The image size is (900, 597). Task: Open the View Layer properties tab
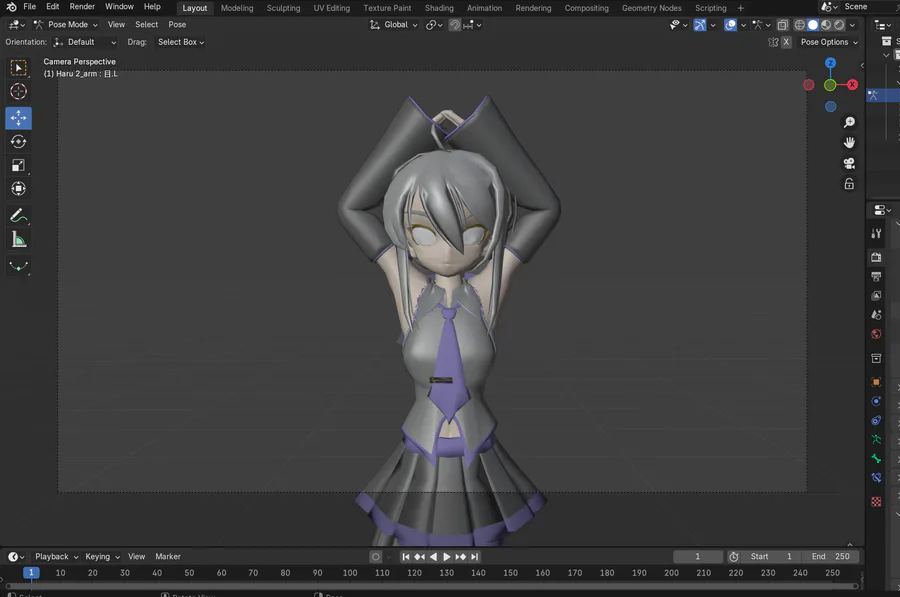876,296
